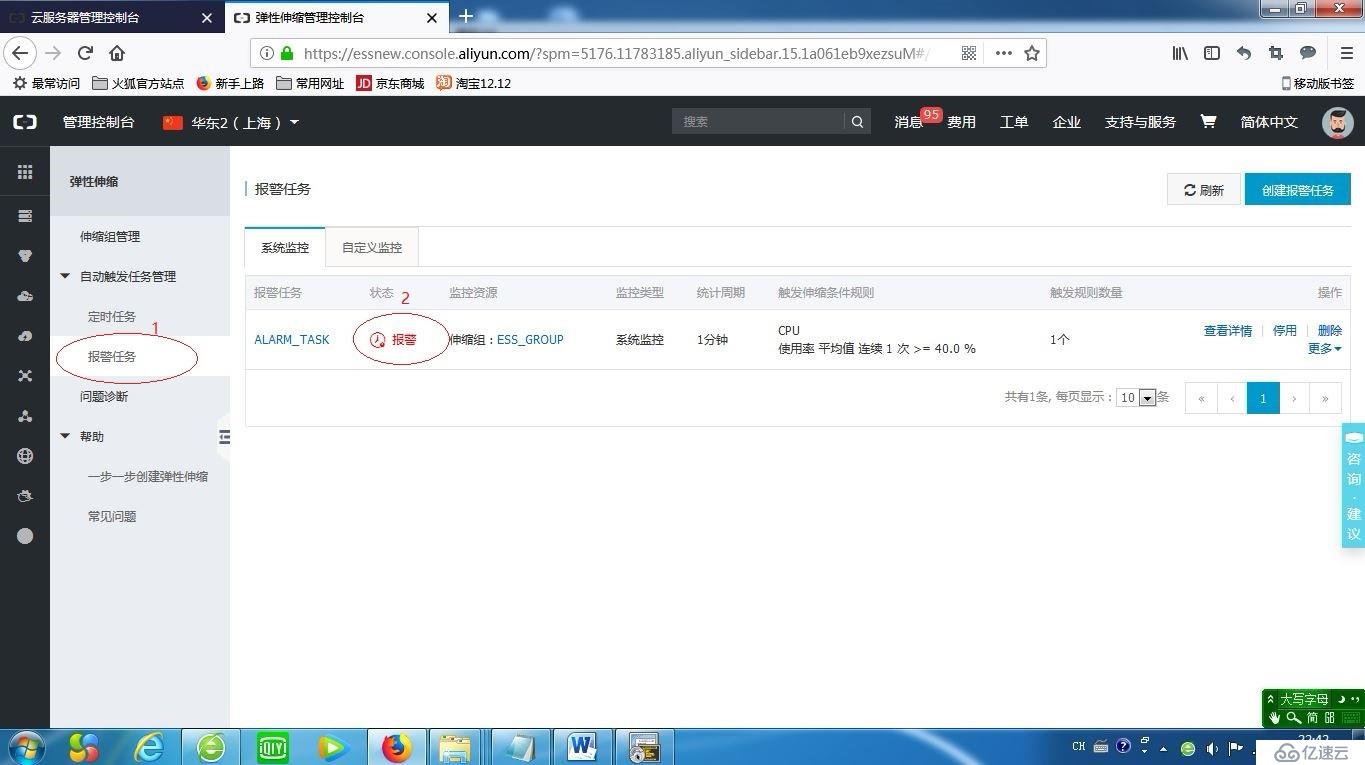Image resolution: width=1365 pixels, height=765 pixels.
Task: Click the solid circle icon in sidebar
Action: pyautogui.click(x=25, y=536)
